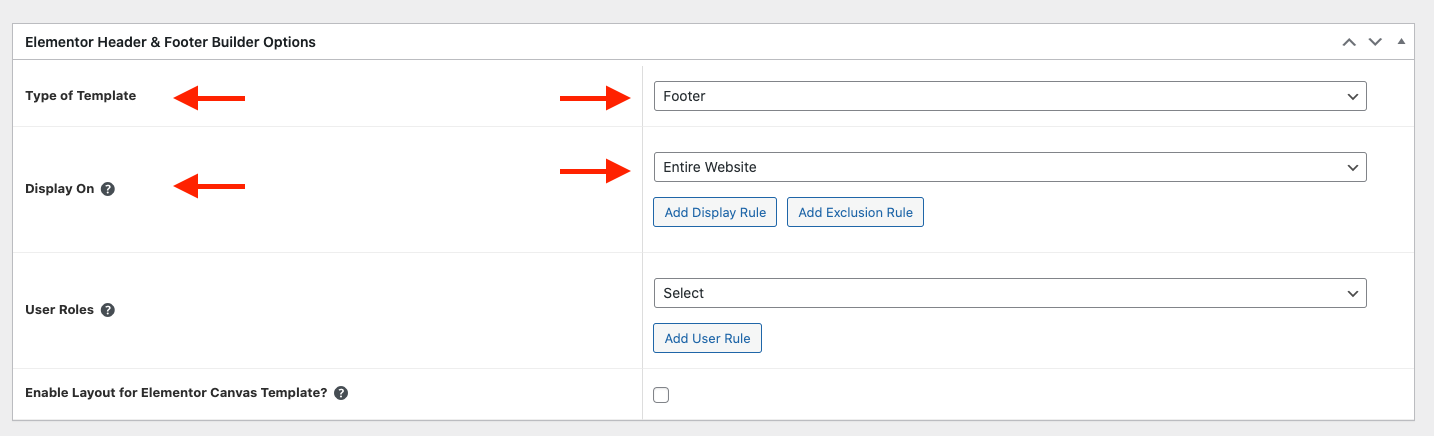This screenshot has width=1434, height=436.
Task: Click the Add User Rule button
Action: 707,338
